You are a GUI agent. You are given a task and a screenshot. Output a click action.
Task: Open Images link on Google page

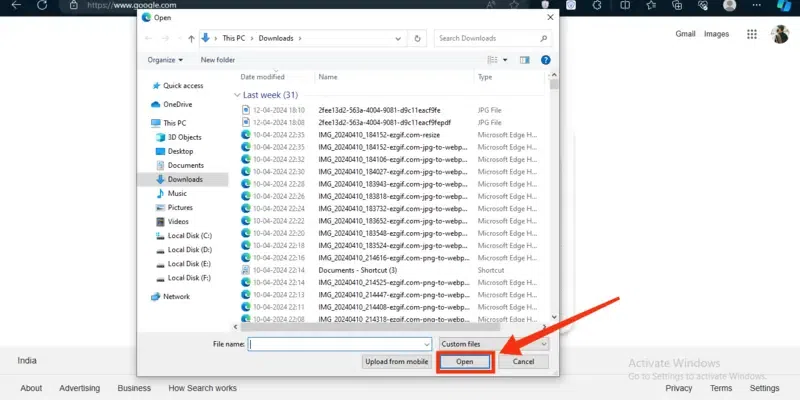tap(716, 34)
